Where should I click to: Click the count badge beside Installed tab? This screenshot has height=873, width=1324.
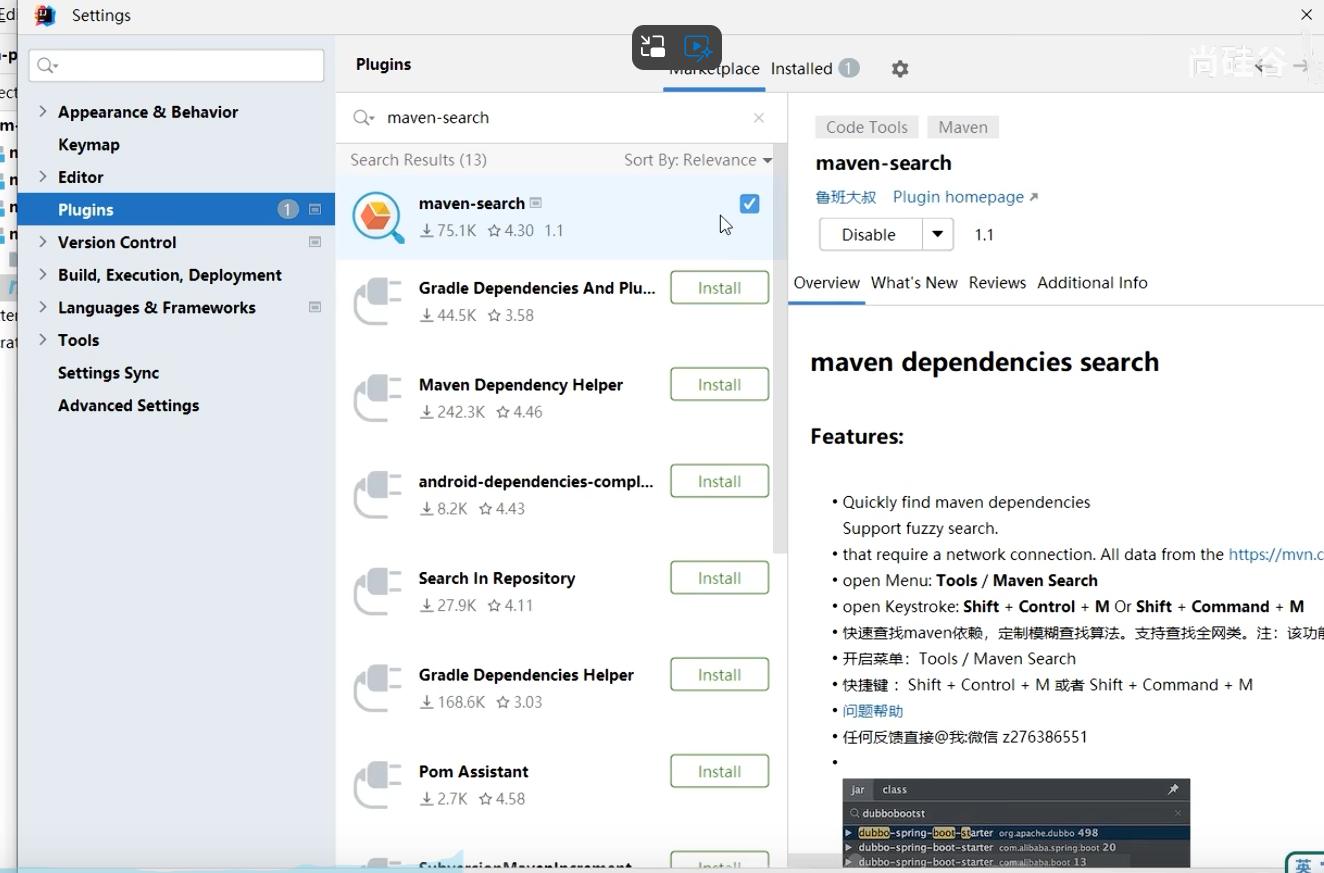coord(849,68)
